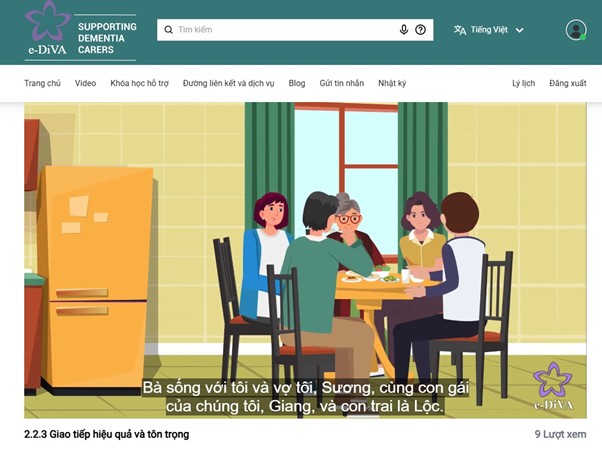Open Đường liên kết và dịch vụ
Viewport: 602px width, 449px height.
coord(228,83)
